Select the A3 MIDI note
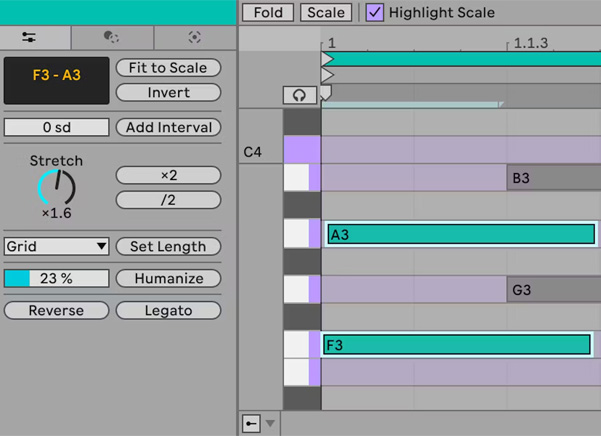 point(461,234)
